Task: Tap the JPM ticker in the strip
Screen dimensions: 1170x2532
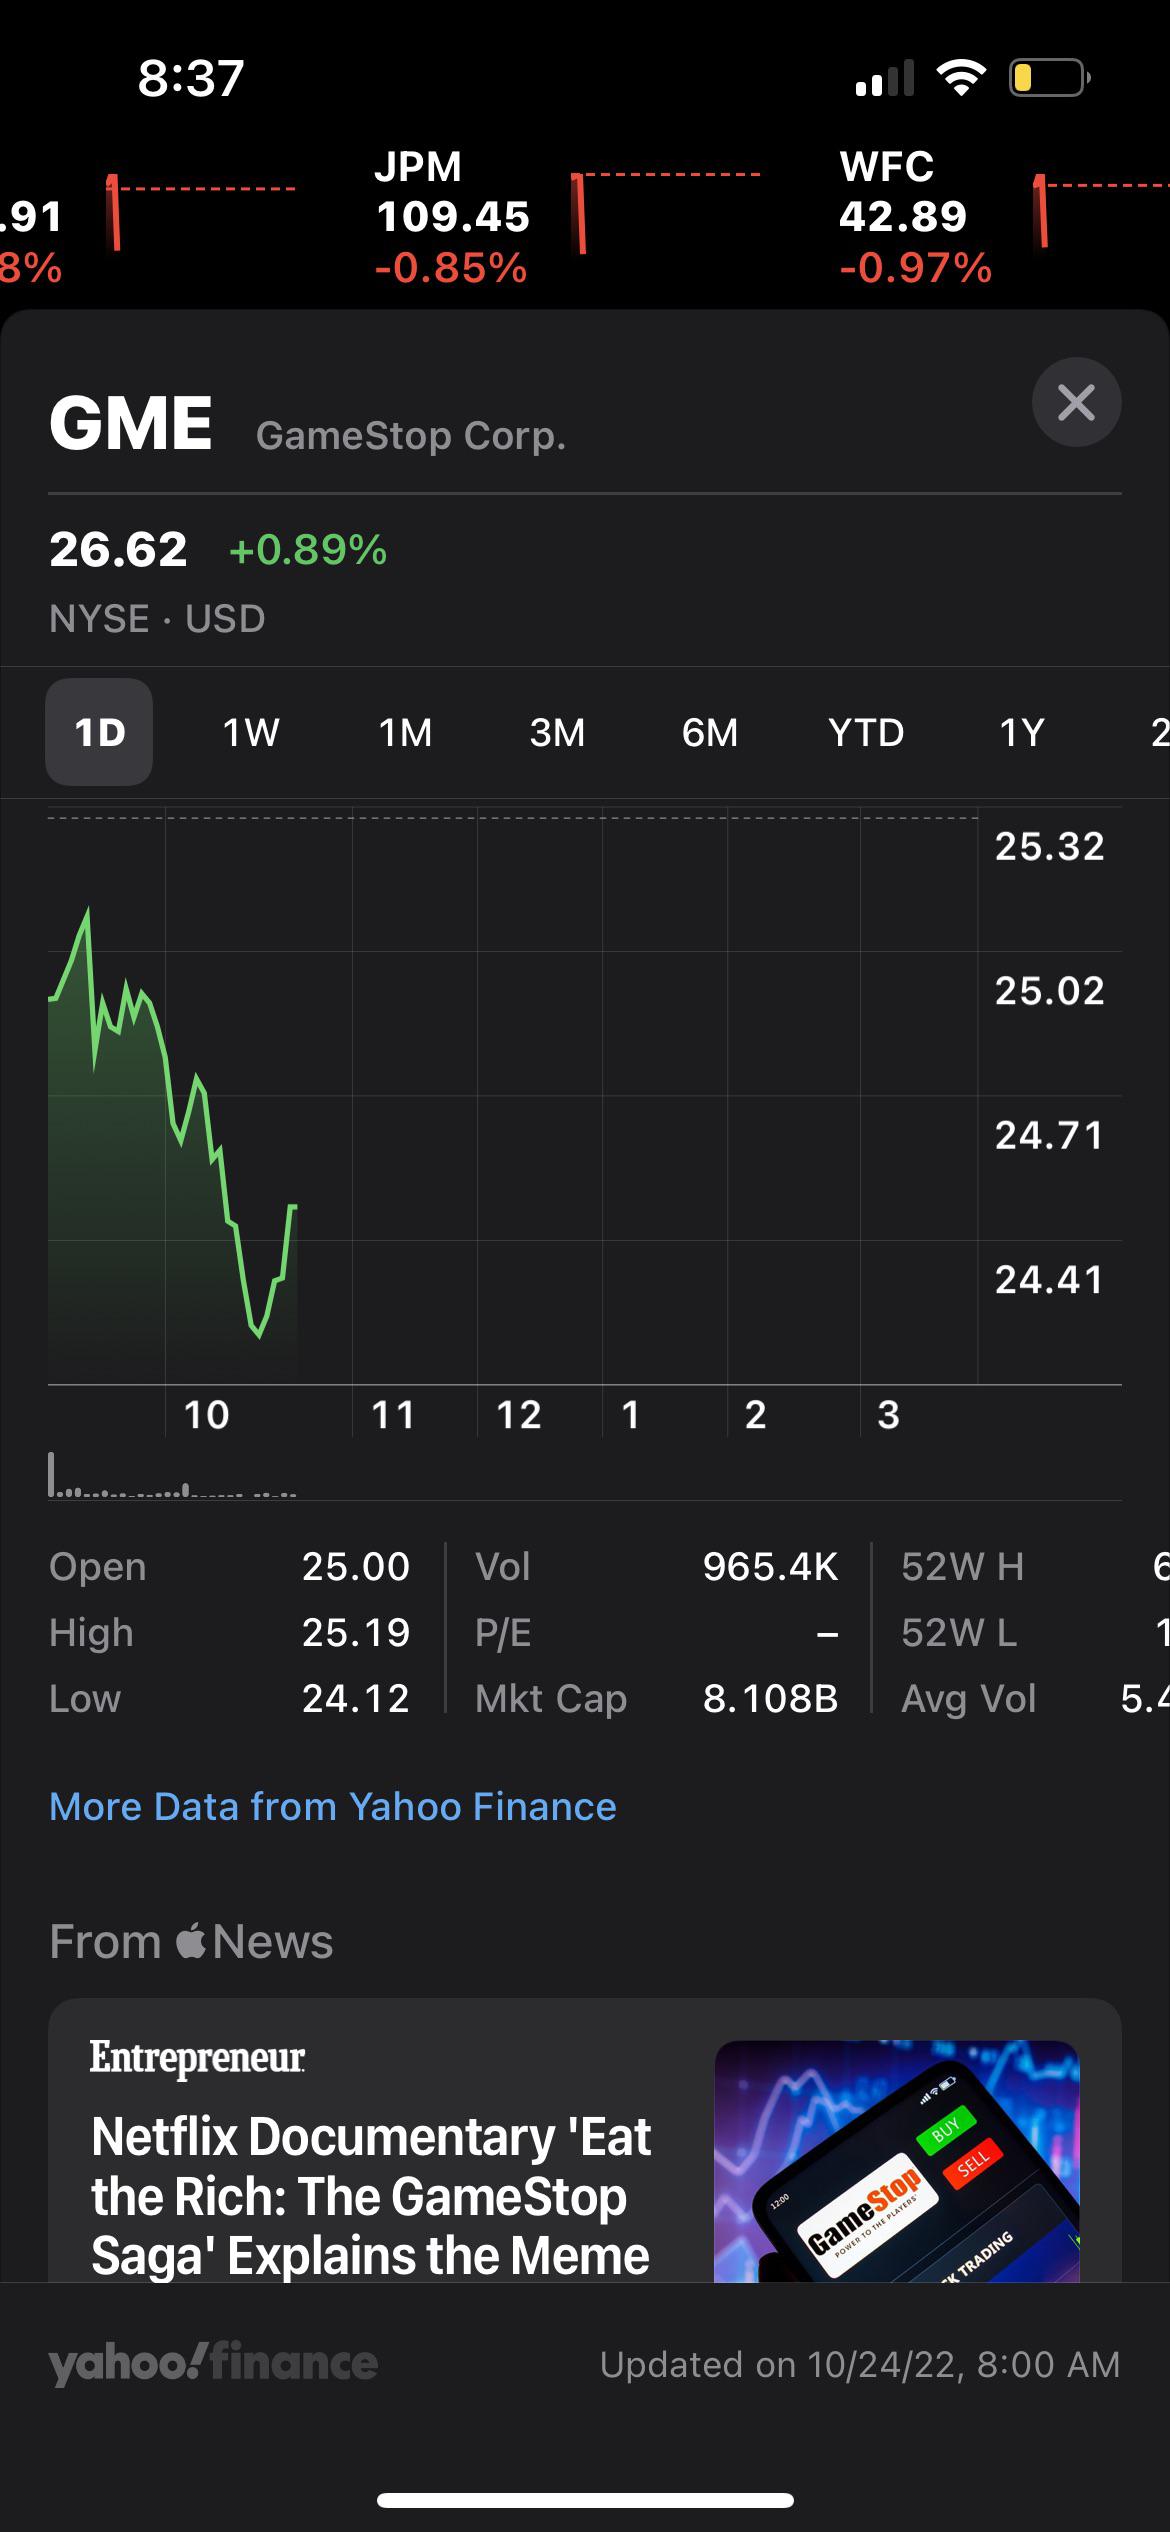Action: [452, 216]
